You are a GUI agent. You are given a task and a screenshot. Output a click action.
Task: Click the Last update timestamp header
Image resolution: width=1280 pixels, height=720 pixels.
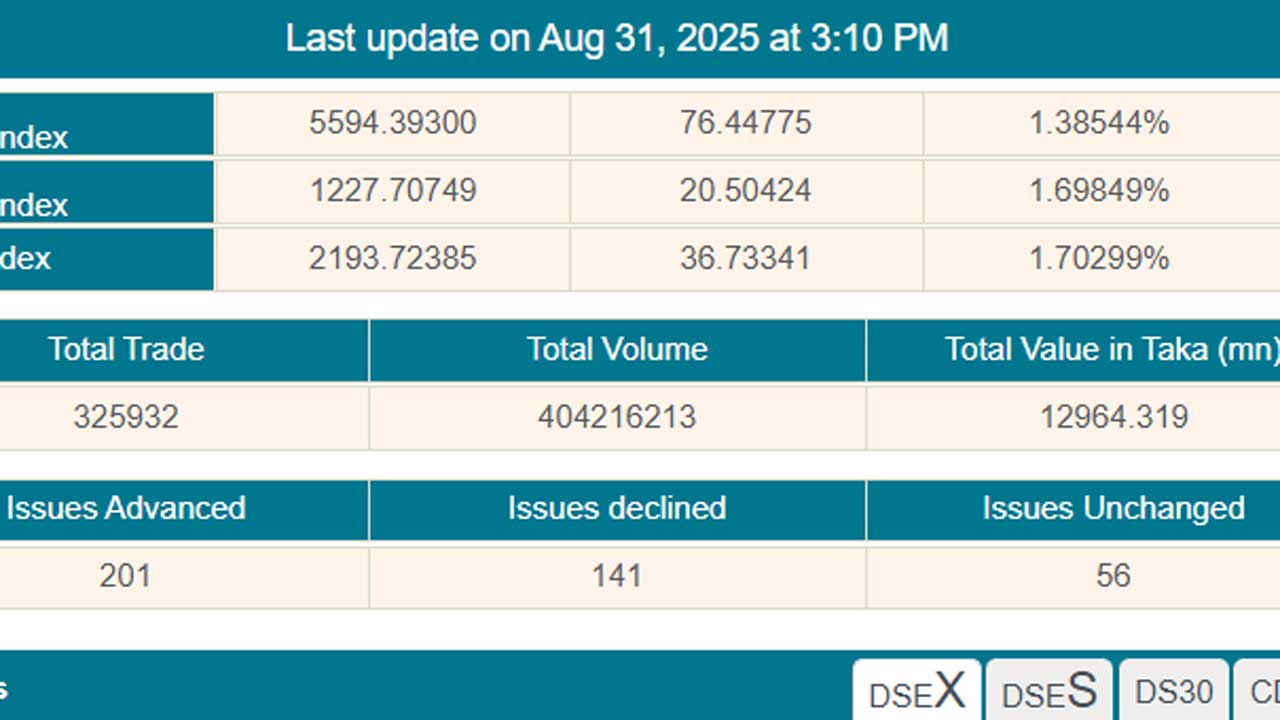617,38
